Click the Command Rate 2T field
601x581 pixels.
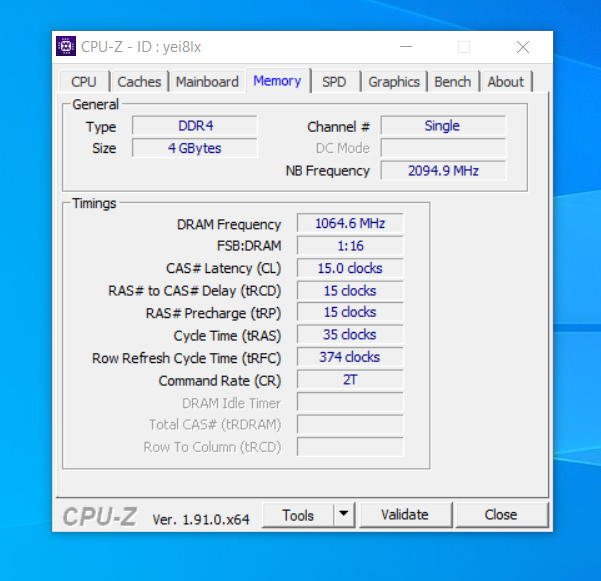coord(350,380)
